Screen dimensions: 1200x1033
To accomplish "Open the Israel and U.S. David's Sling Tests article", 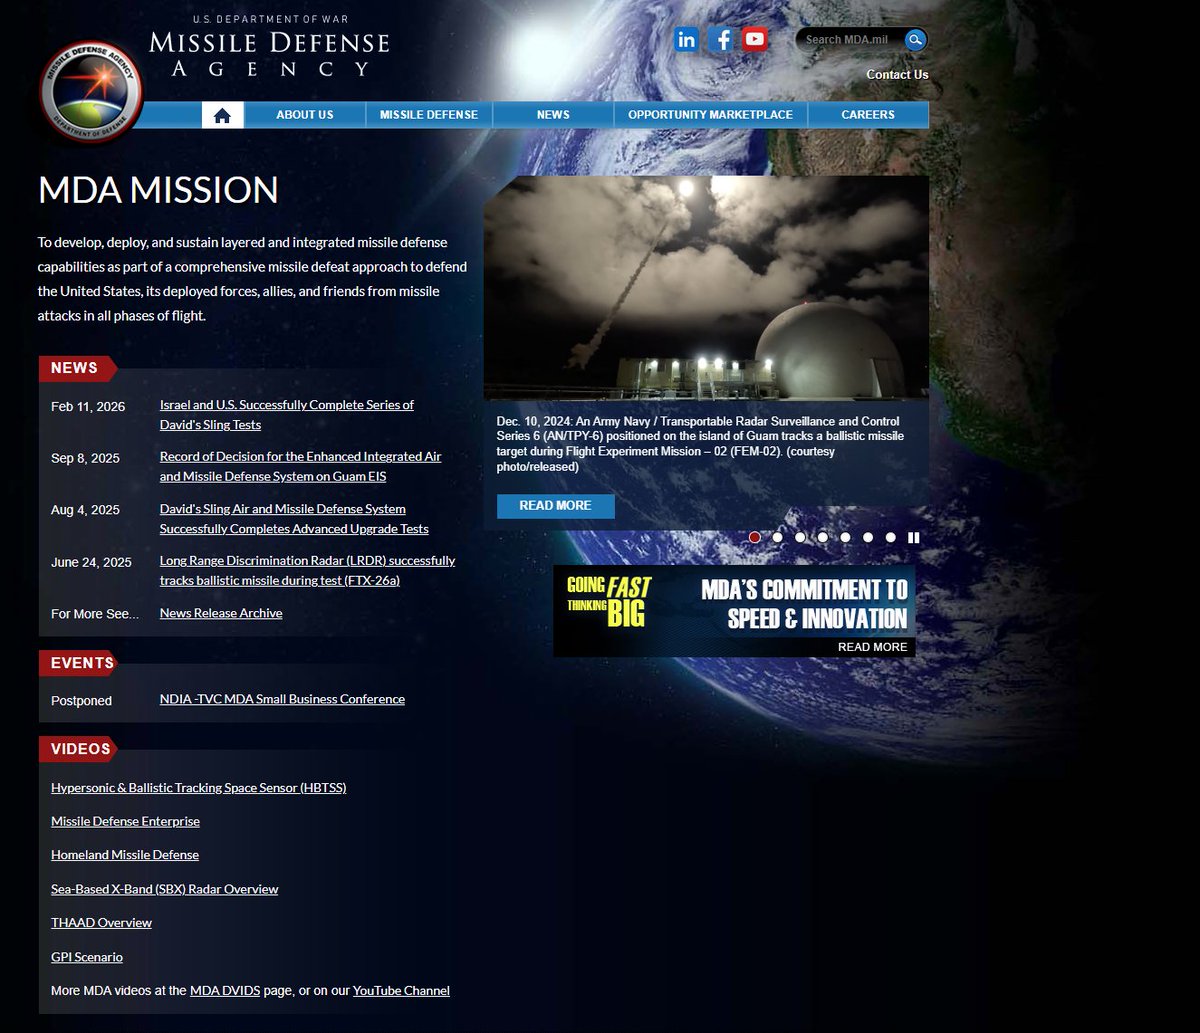I will [287, 415].
